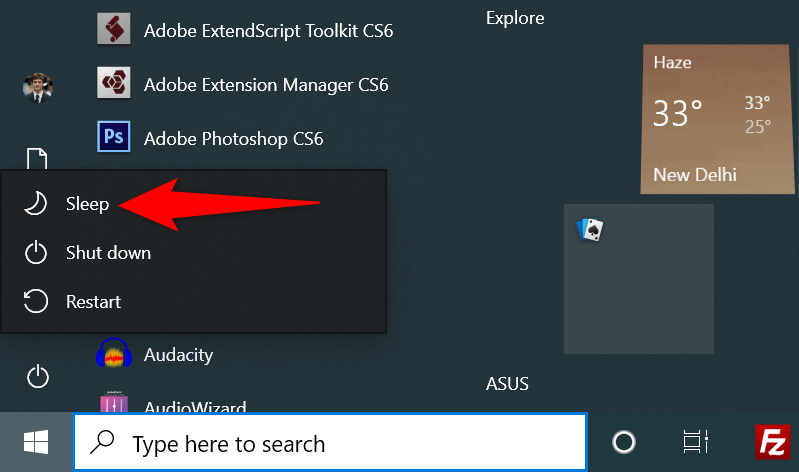Viewport: 799px width, 472px height.
Task: Click the user account avatar
Action: pos(37,87)
